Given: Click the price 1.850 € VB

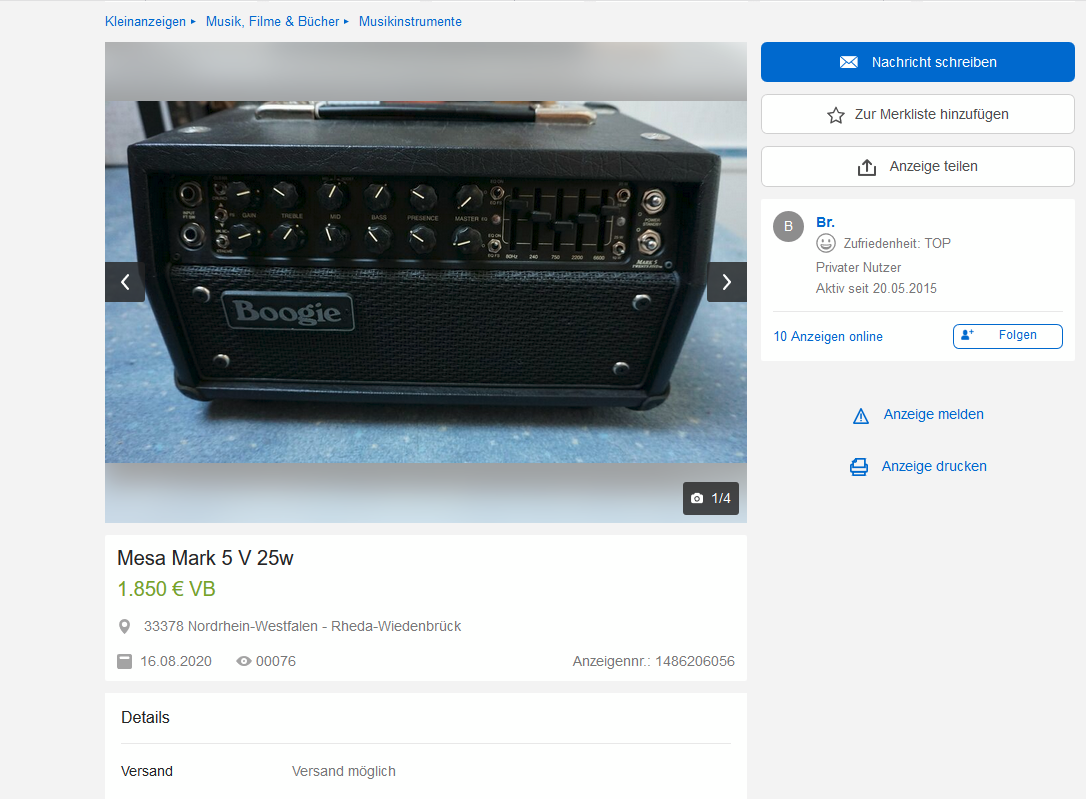Looking at the screenshot, I should [x=166, y=589].
